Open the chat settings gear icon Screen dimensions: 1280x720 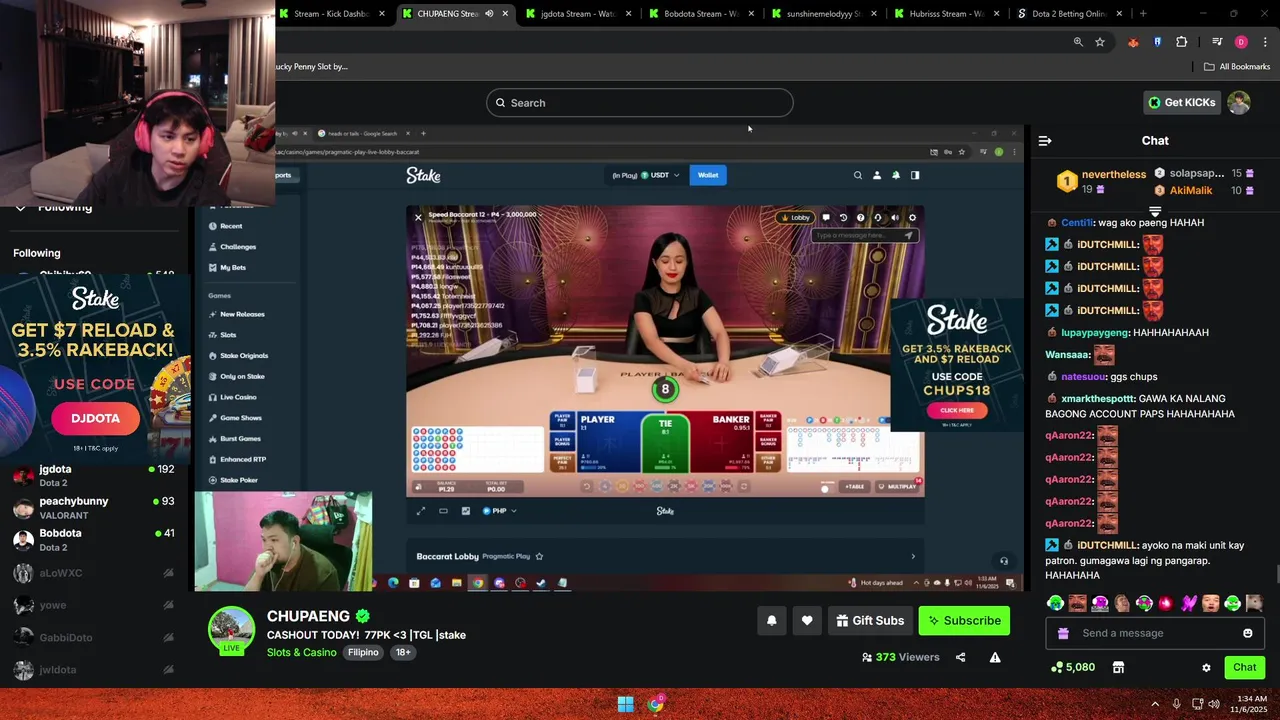1206,667
